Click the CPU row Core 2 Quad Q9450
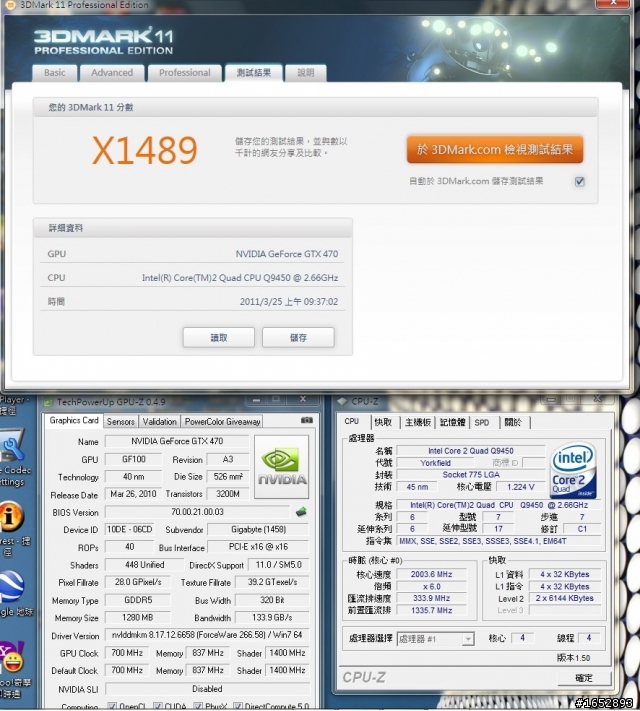The height and width of the screenshot is (711, 640). click(193, 278)
